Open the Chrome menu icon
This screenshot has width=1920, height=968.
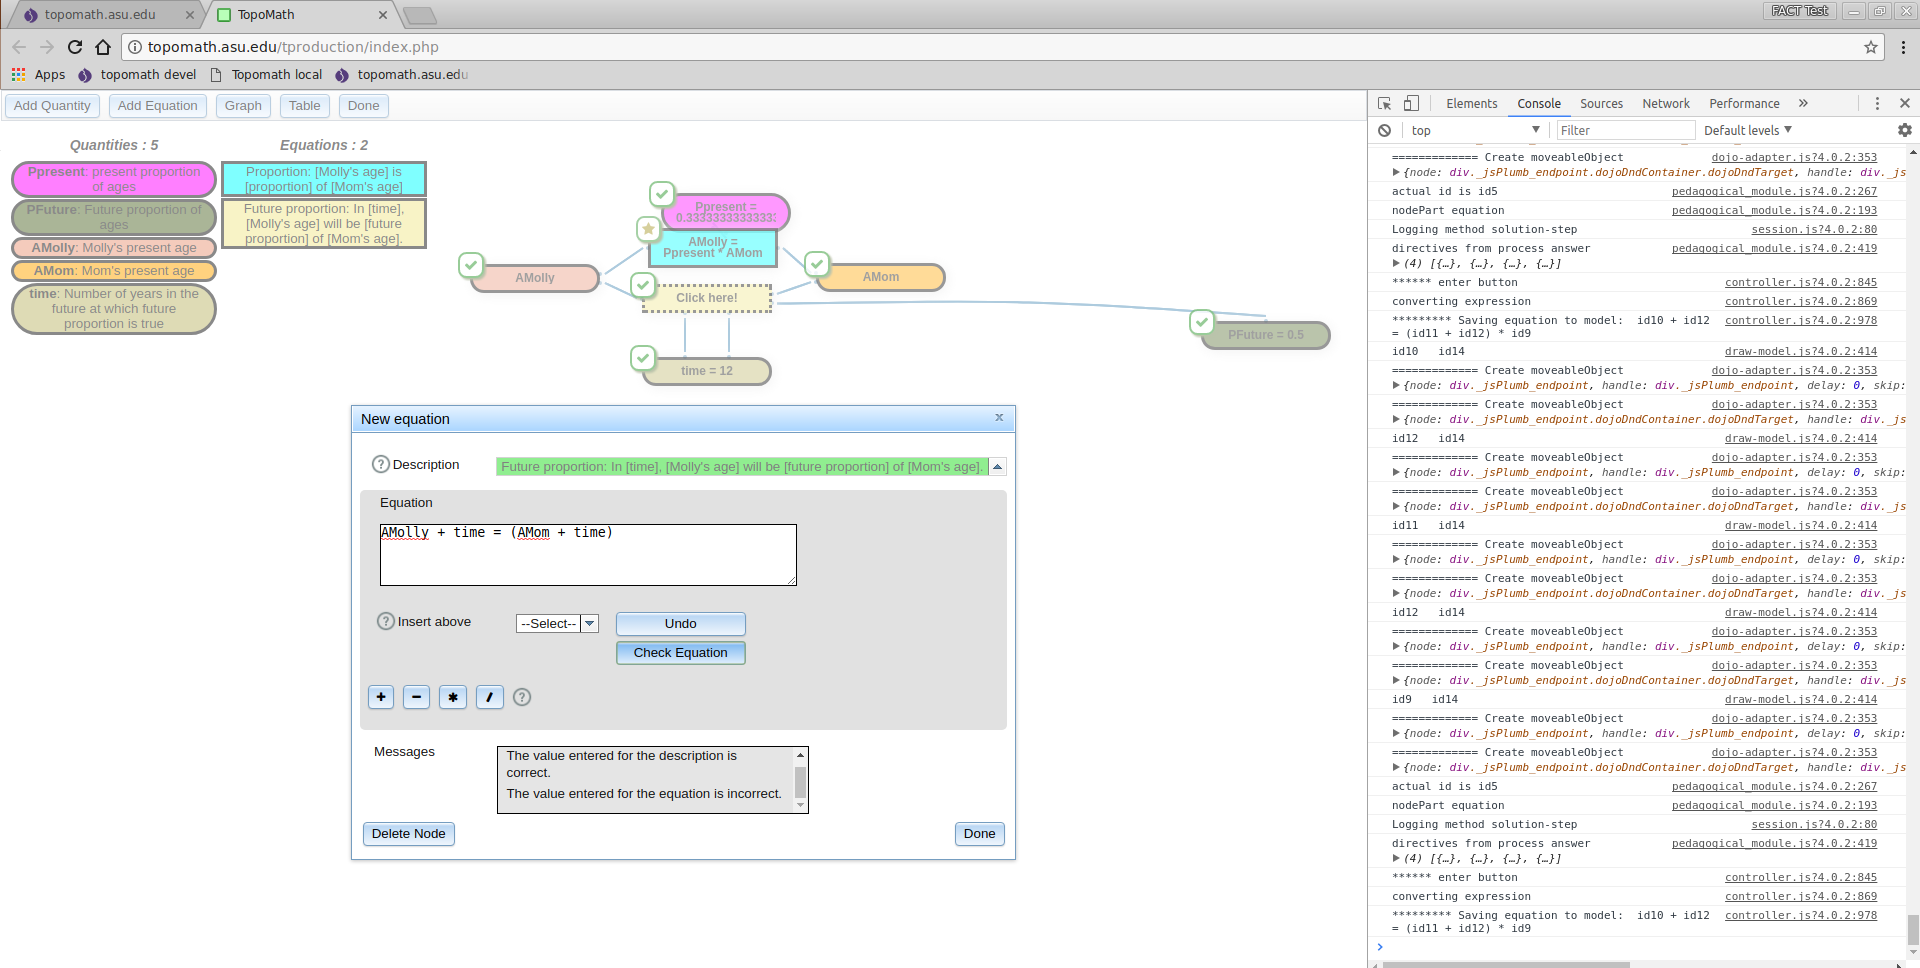click(x=1903, y=47)
